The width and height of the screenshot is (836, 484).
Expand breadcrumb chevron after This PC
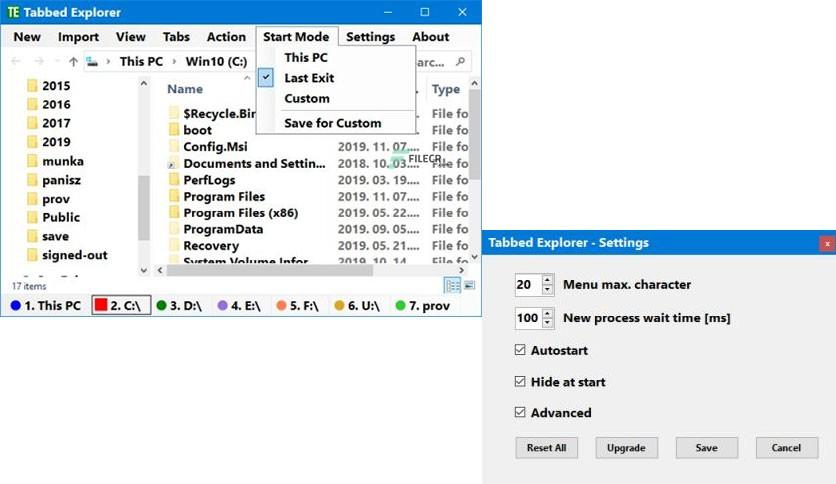coord(174,62)
